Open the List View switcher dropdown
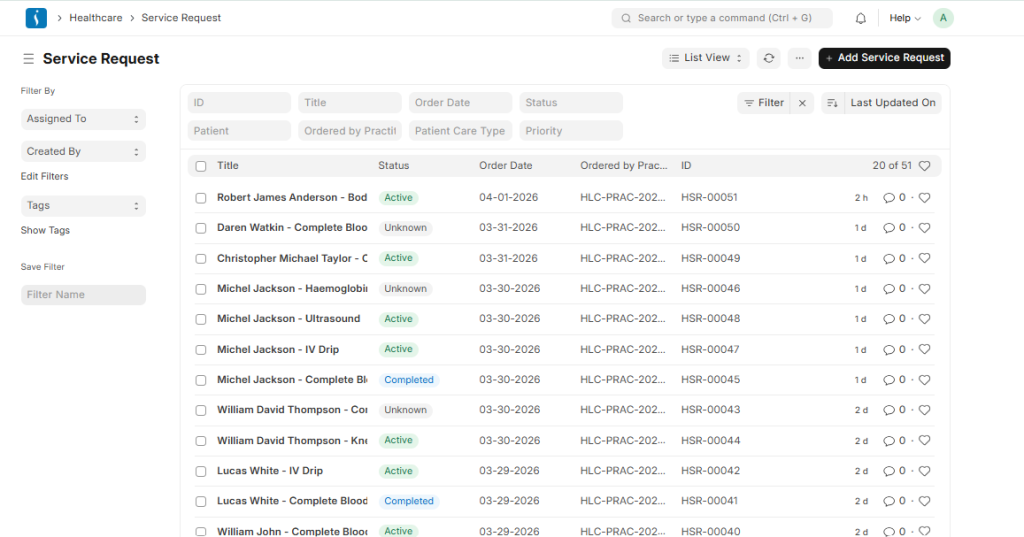This screenshot has width=1024, height=537. (x=705, y=58)
